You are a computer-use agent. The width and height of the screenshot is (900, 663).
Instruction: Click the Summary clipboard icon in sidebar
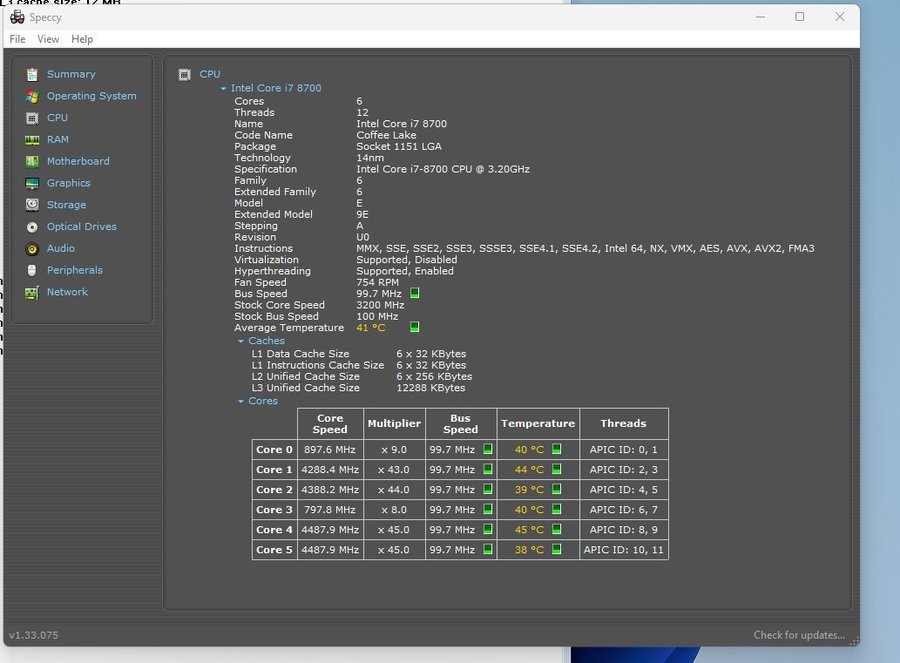(x=32, y=74)
